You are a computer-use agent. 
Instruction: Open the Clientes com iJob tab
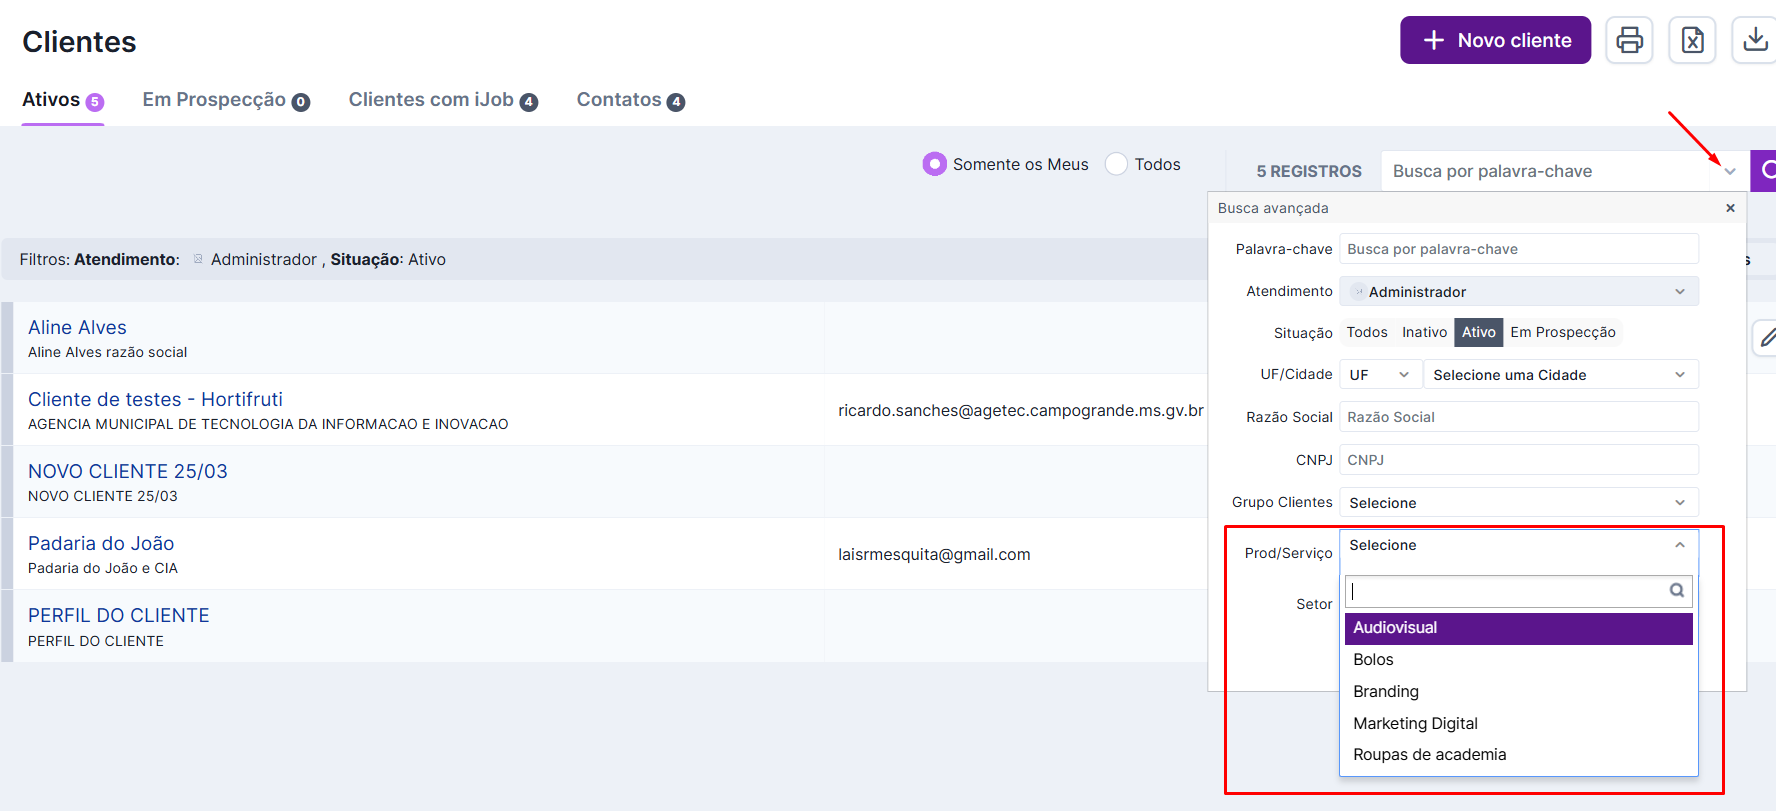pyautogui.click(x=442, y=100)
